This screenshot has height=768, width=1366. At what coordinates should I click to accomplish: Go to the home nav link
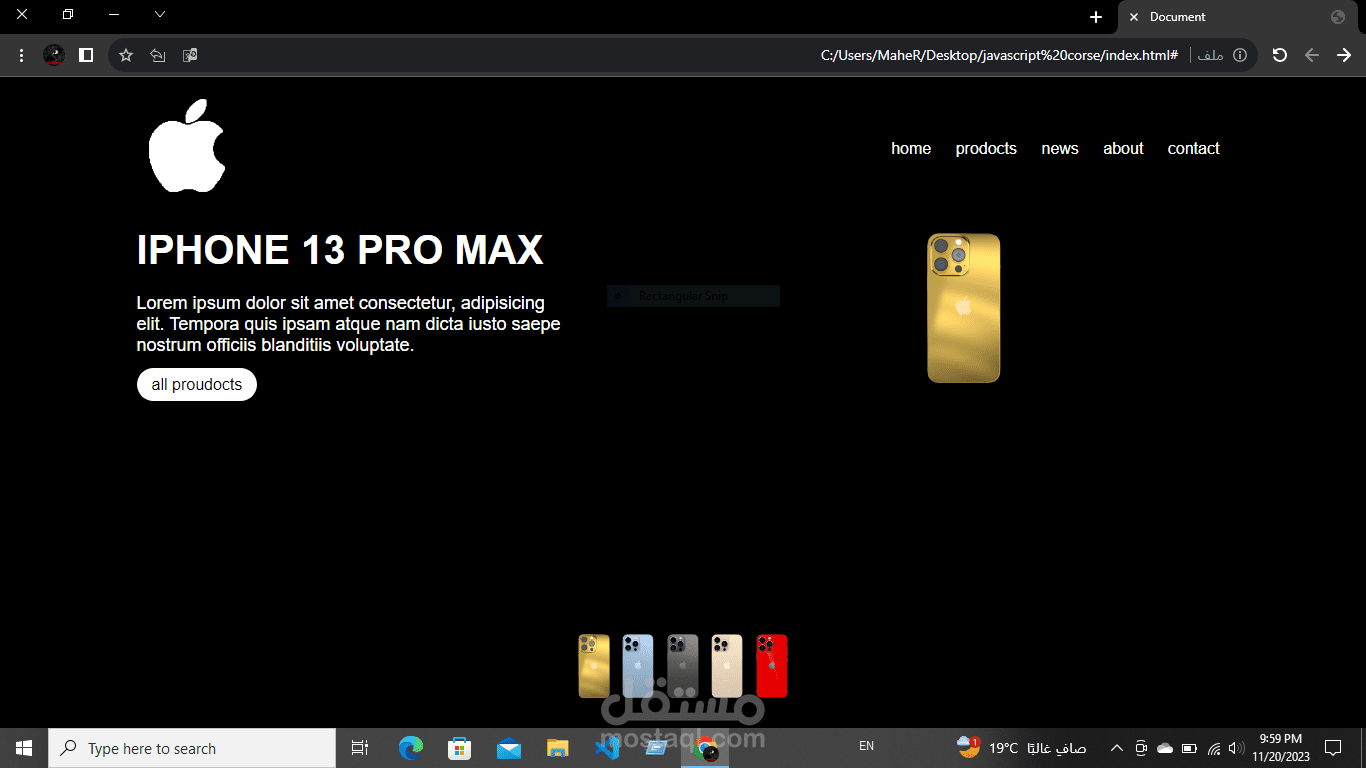[911, 149]
